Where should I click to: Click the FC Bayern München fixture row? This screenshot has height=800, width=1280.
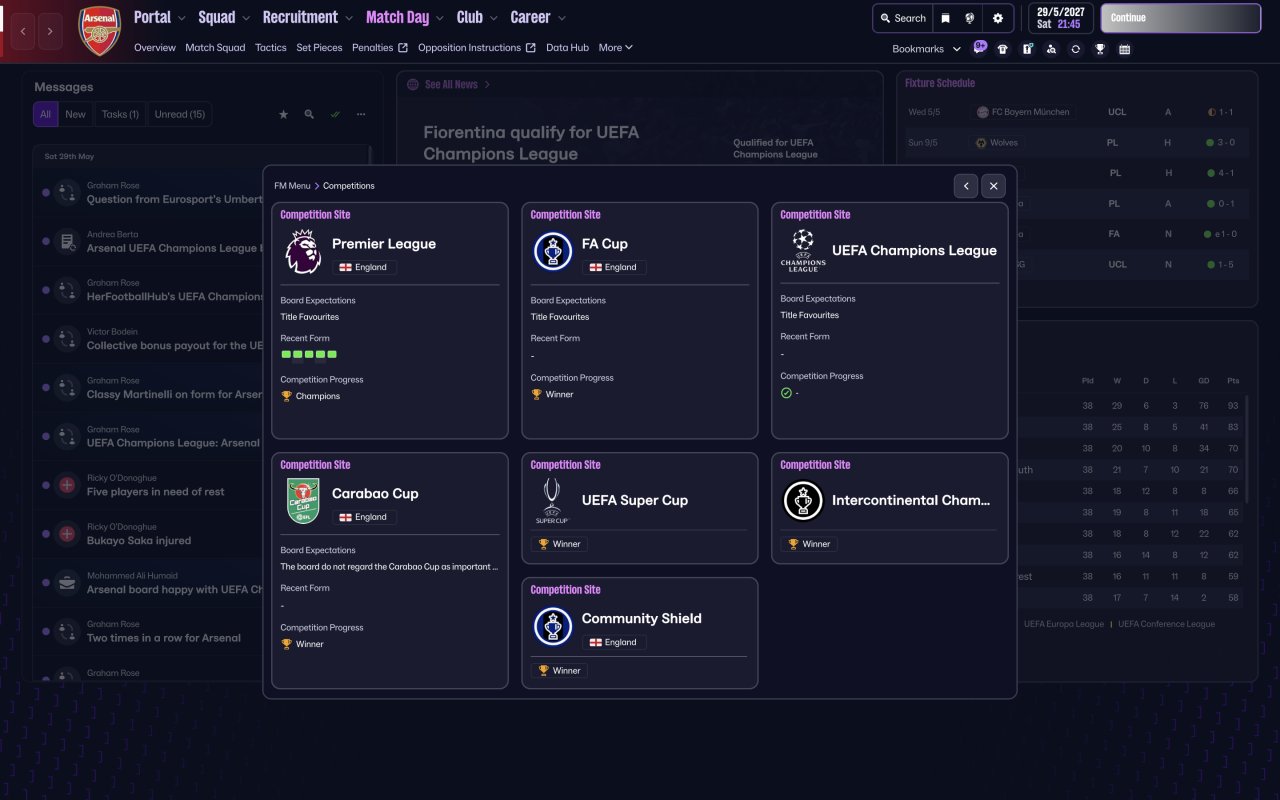[x=1076, y=112]
